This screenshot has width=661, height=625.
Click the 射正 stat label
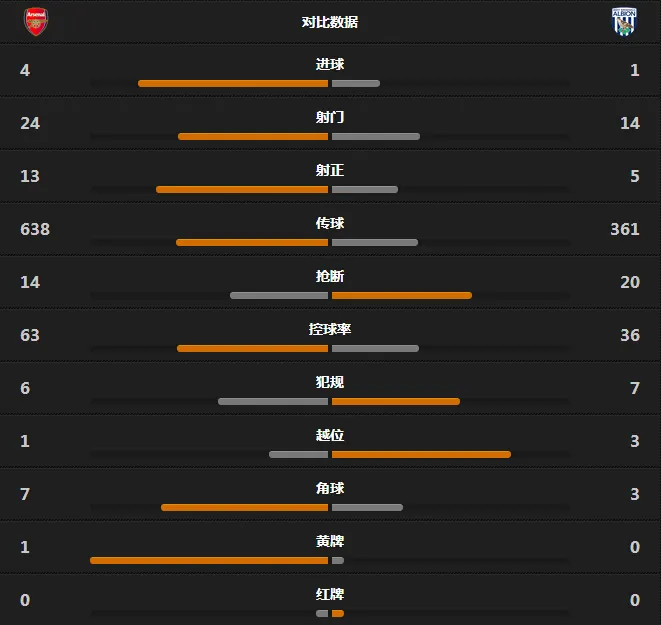pyautogui.click(x=330, y=170)
